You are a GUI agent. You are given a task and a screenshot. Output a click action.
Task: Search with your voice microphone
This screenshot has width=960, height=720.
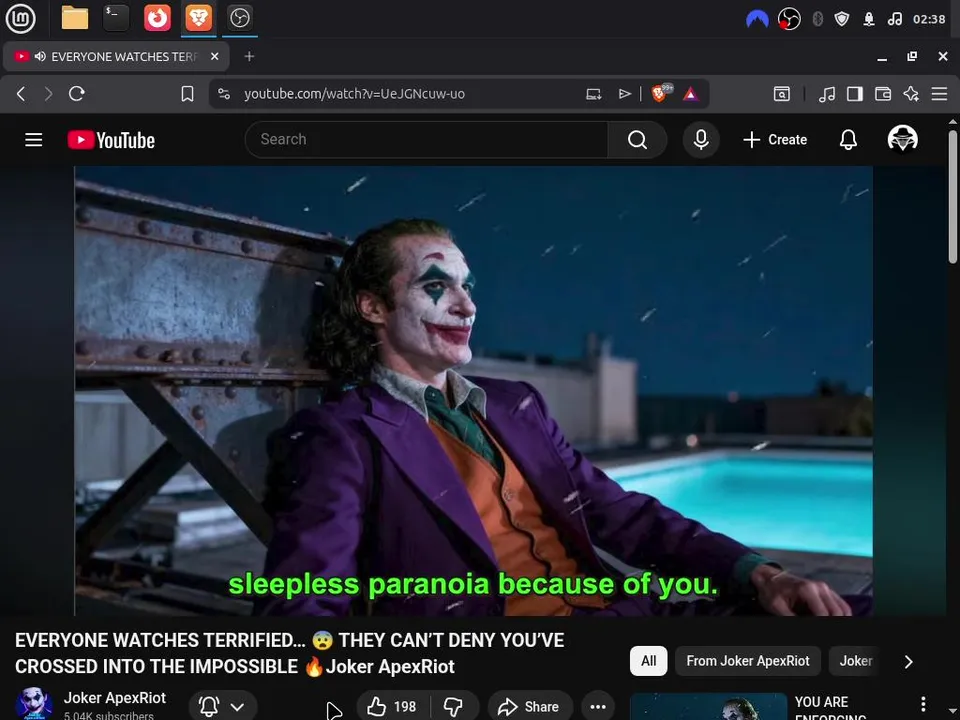701,140
